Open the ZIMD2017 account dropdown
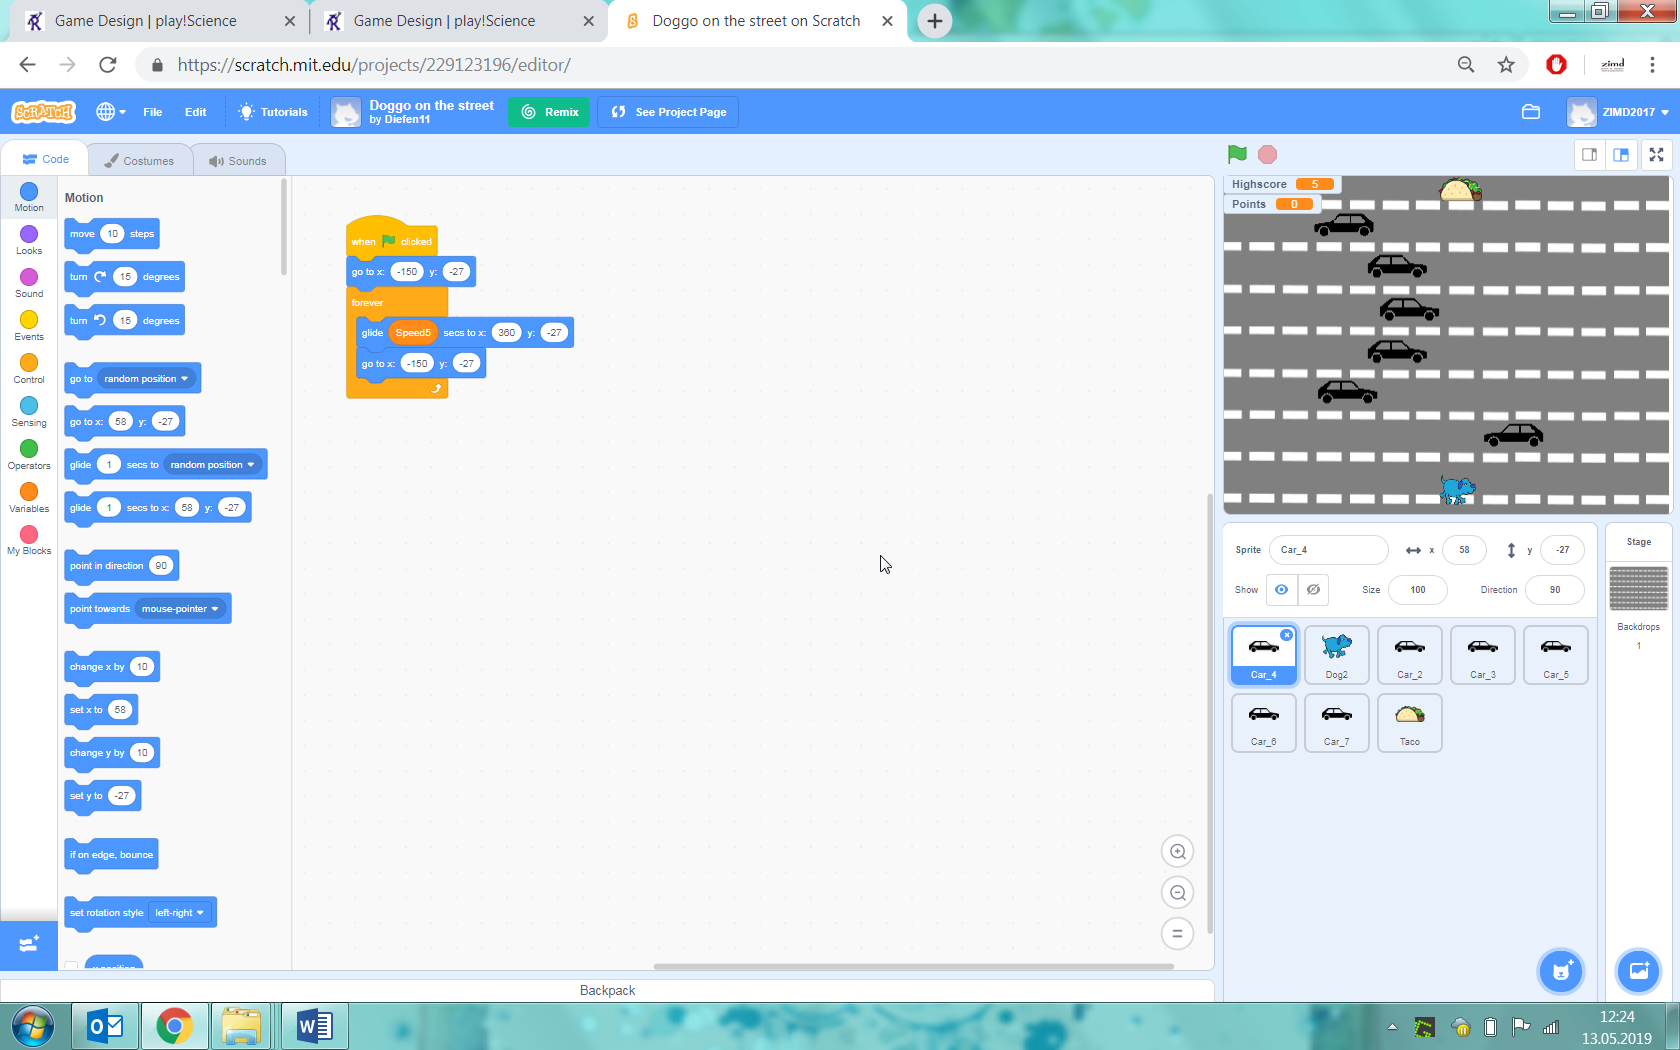1680x1050 pixels. 1618,112
